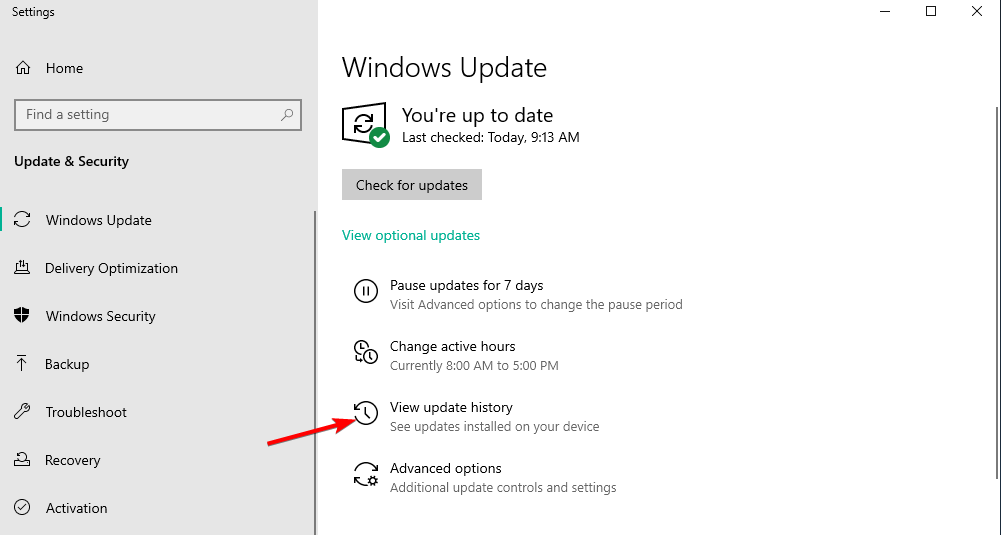Click the 'Last checked: Today, 9:13 AM' text

[x=490, y=137]
